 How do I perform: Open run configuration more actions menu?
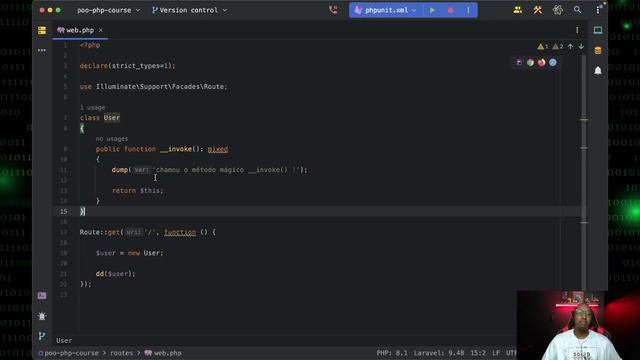(x=468, y=10)
